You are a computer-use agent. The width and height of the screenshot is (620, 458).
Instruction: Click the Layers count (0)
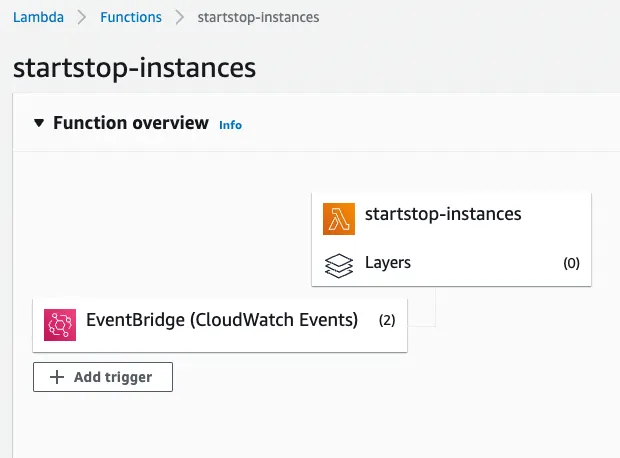coord(571,263)
